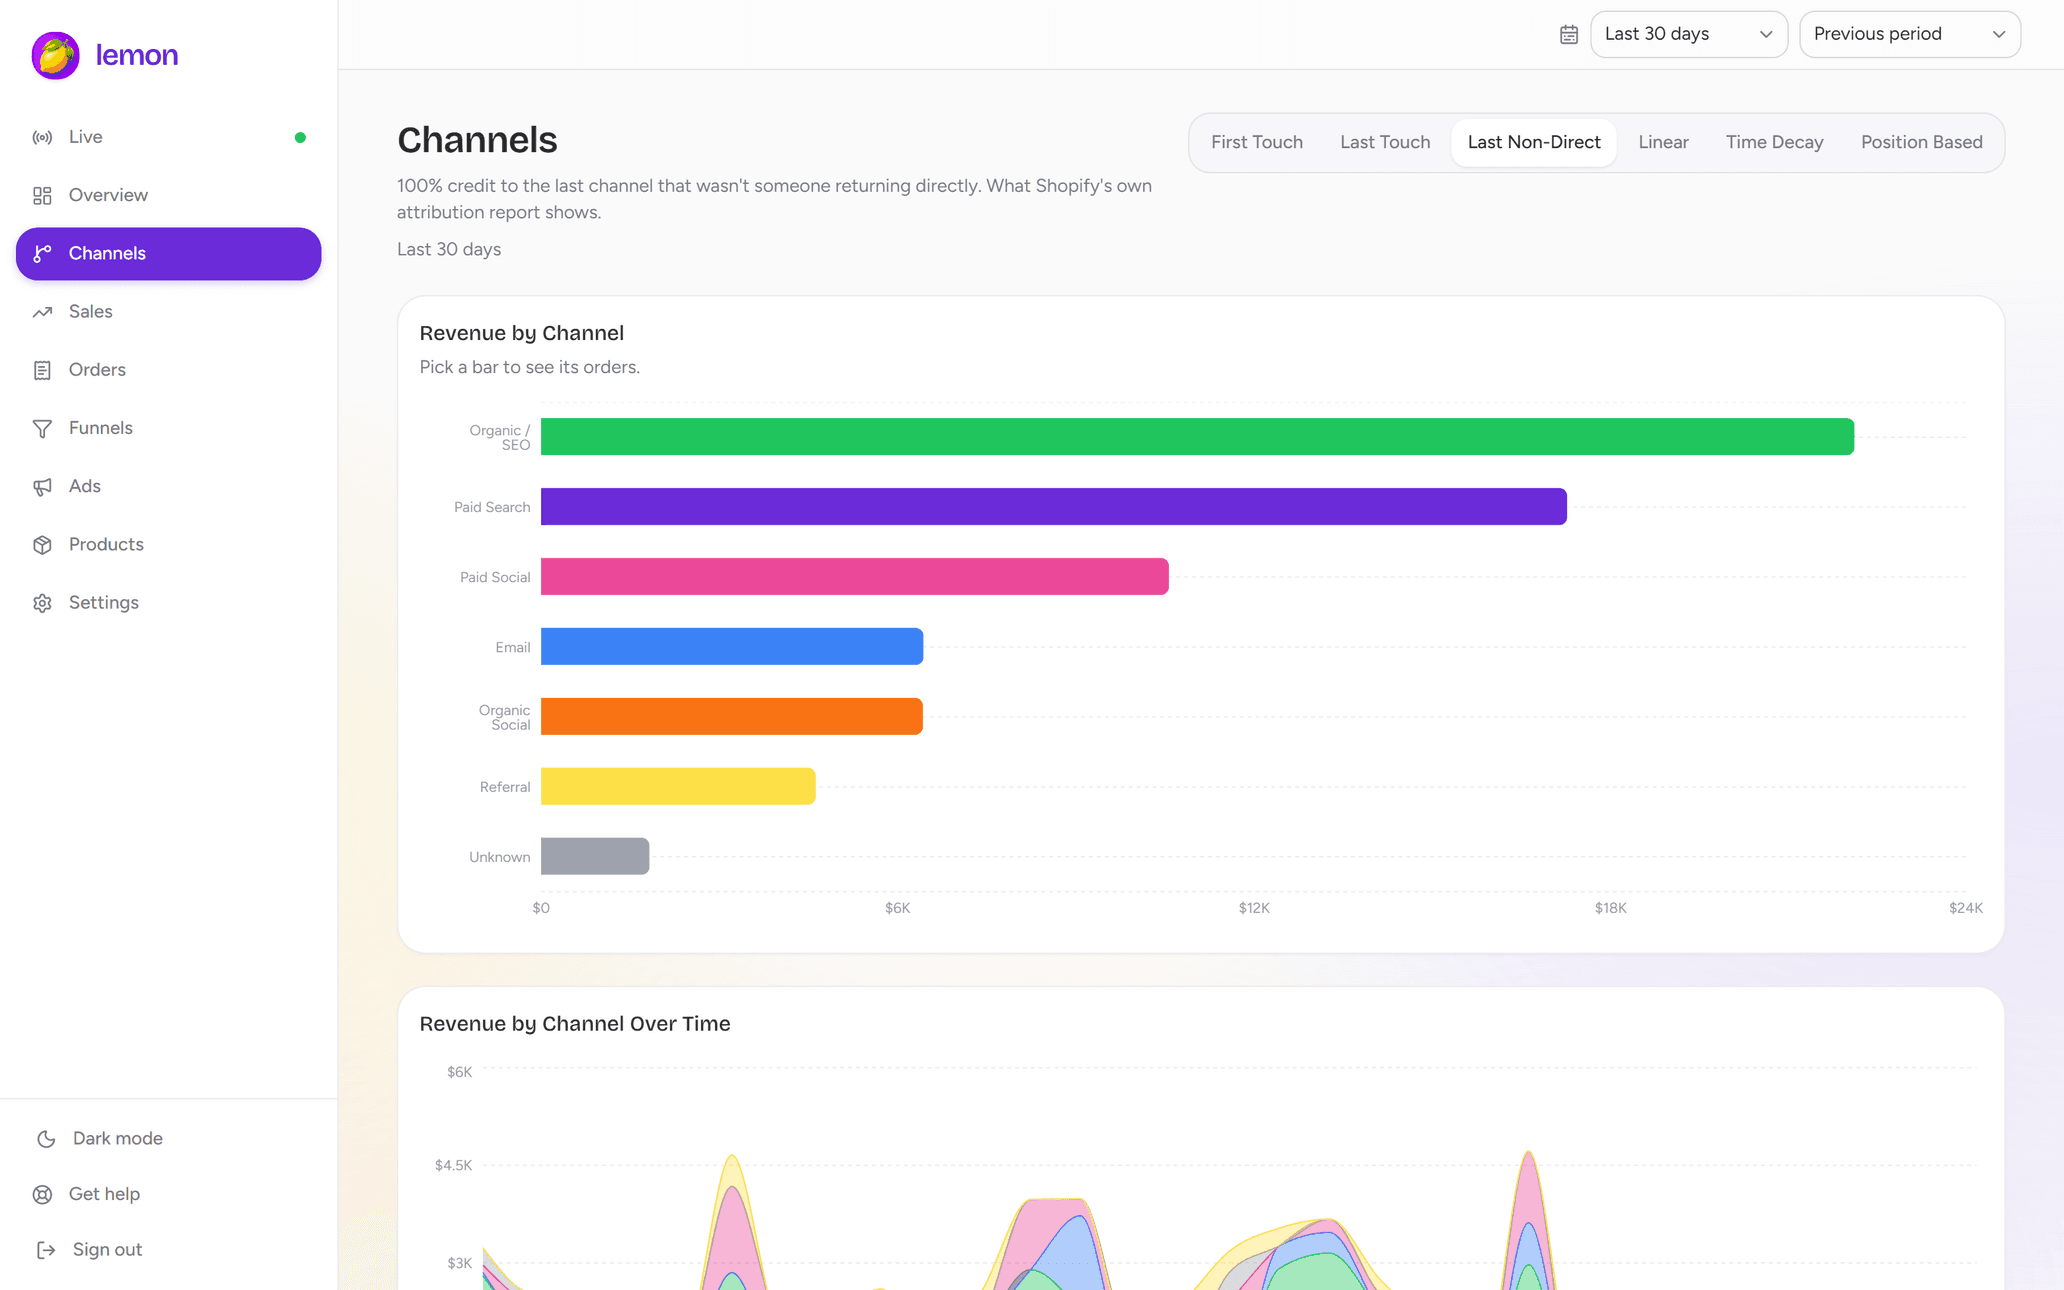Navigate to the Orders page

[168, 370]
